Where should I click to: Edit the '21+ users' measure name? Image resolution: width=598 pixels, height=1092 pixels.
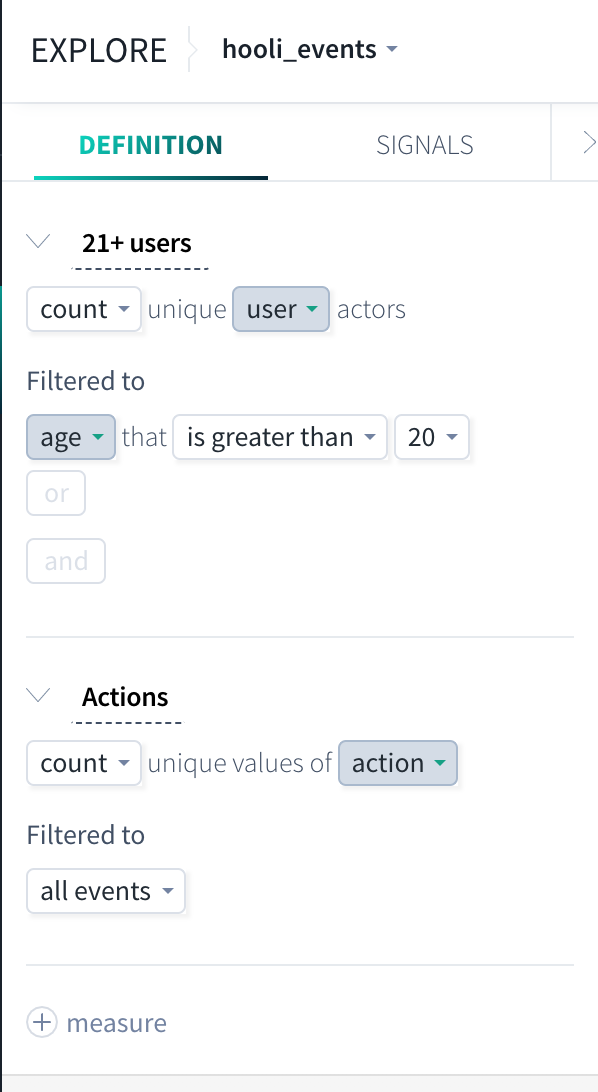point(137,243)
